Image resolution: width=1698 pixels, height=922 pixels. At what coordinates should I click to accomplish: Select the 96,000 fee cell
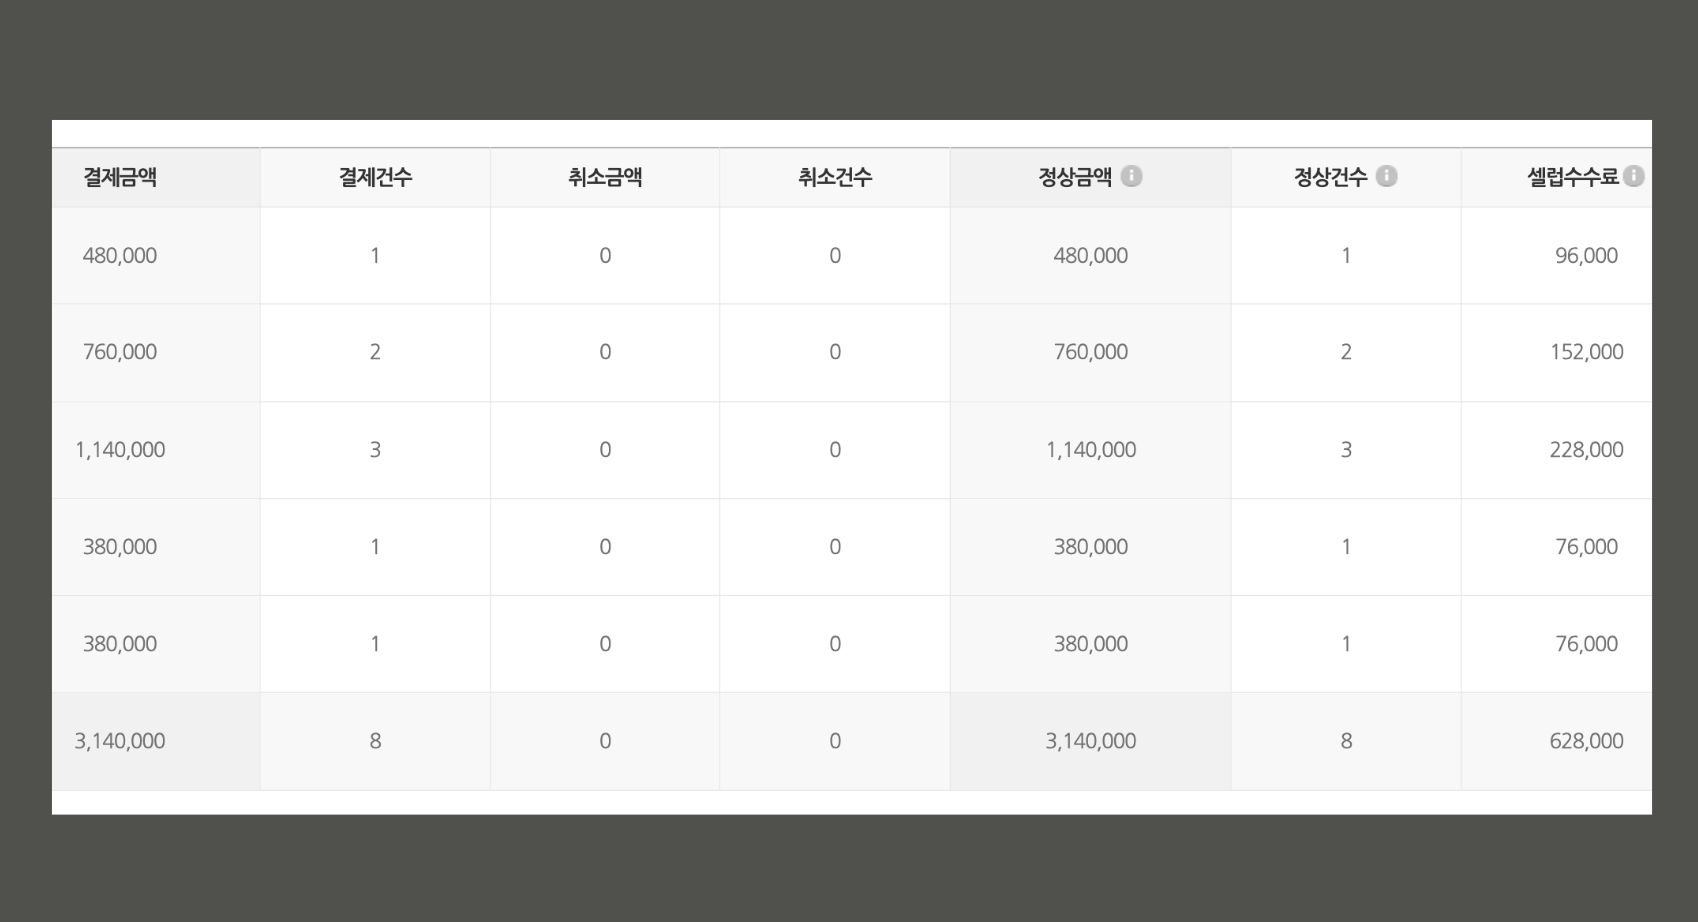tap(1557, 256)
